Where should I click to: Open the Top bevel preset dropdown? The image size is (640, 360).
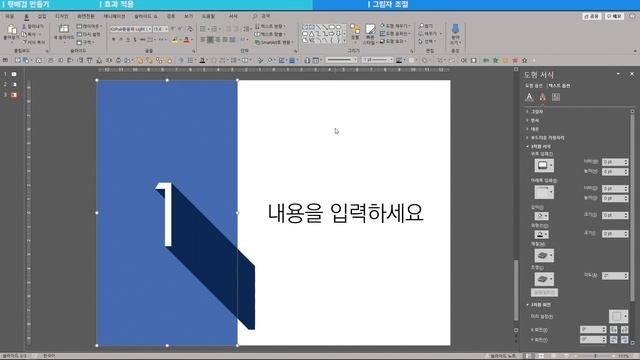[544, 165]
